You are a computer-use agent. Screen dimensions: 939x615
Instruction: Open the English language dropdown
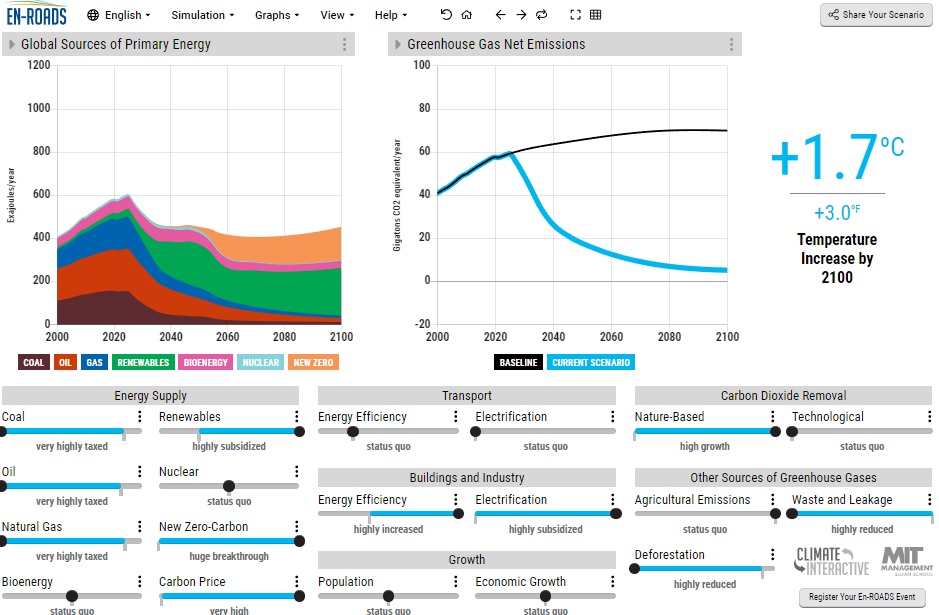[x=119, y=15]
